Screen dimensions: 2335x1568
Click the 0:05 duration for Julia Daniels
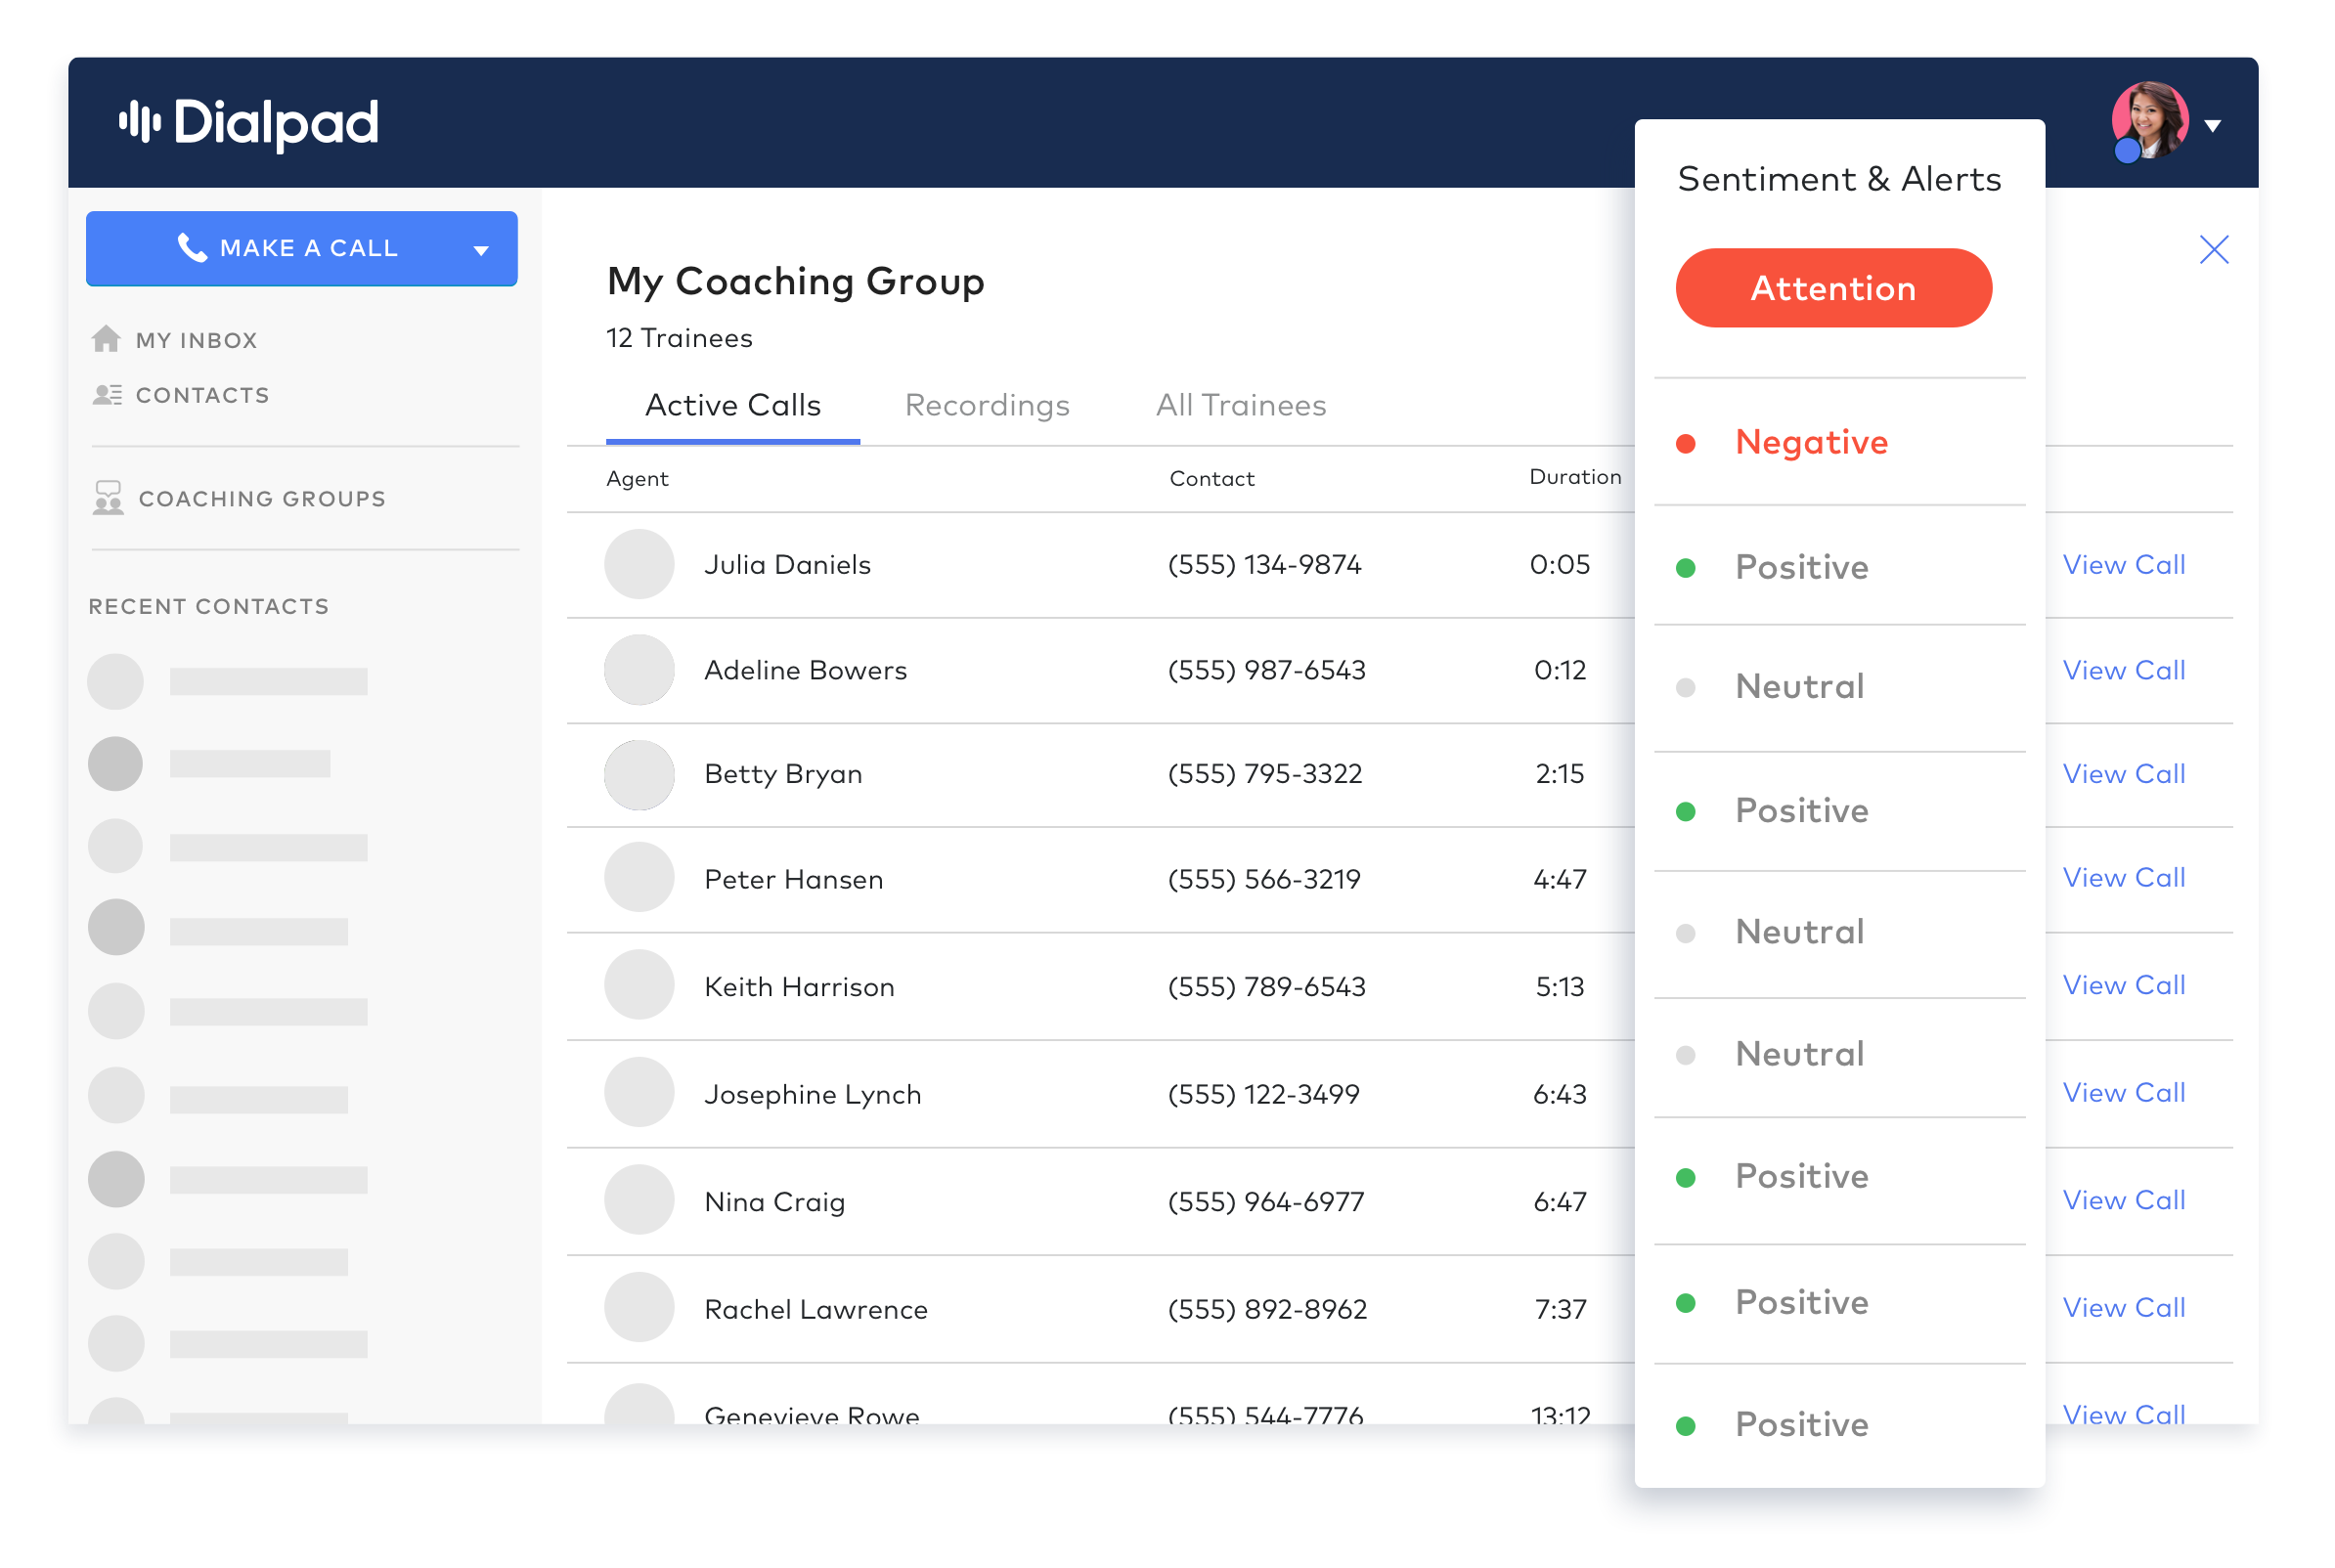pos(1560,565)
